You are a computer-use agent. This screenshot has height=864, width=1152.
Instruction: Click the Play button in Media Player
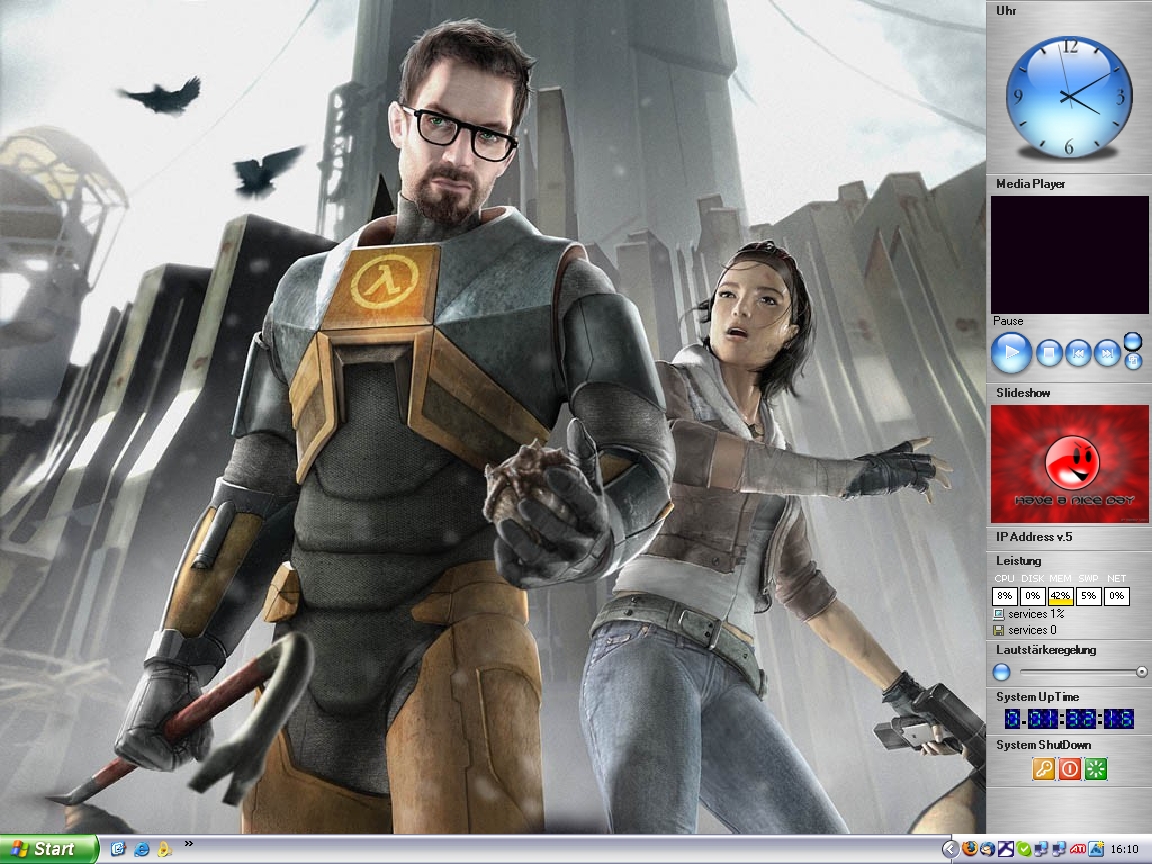click(x=1011, y=353)
